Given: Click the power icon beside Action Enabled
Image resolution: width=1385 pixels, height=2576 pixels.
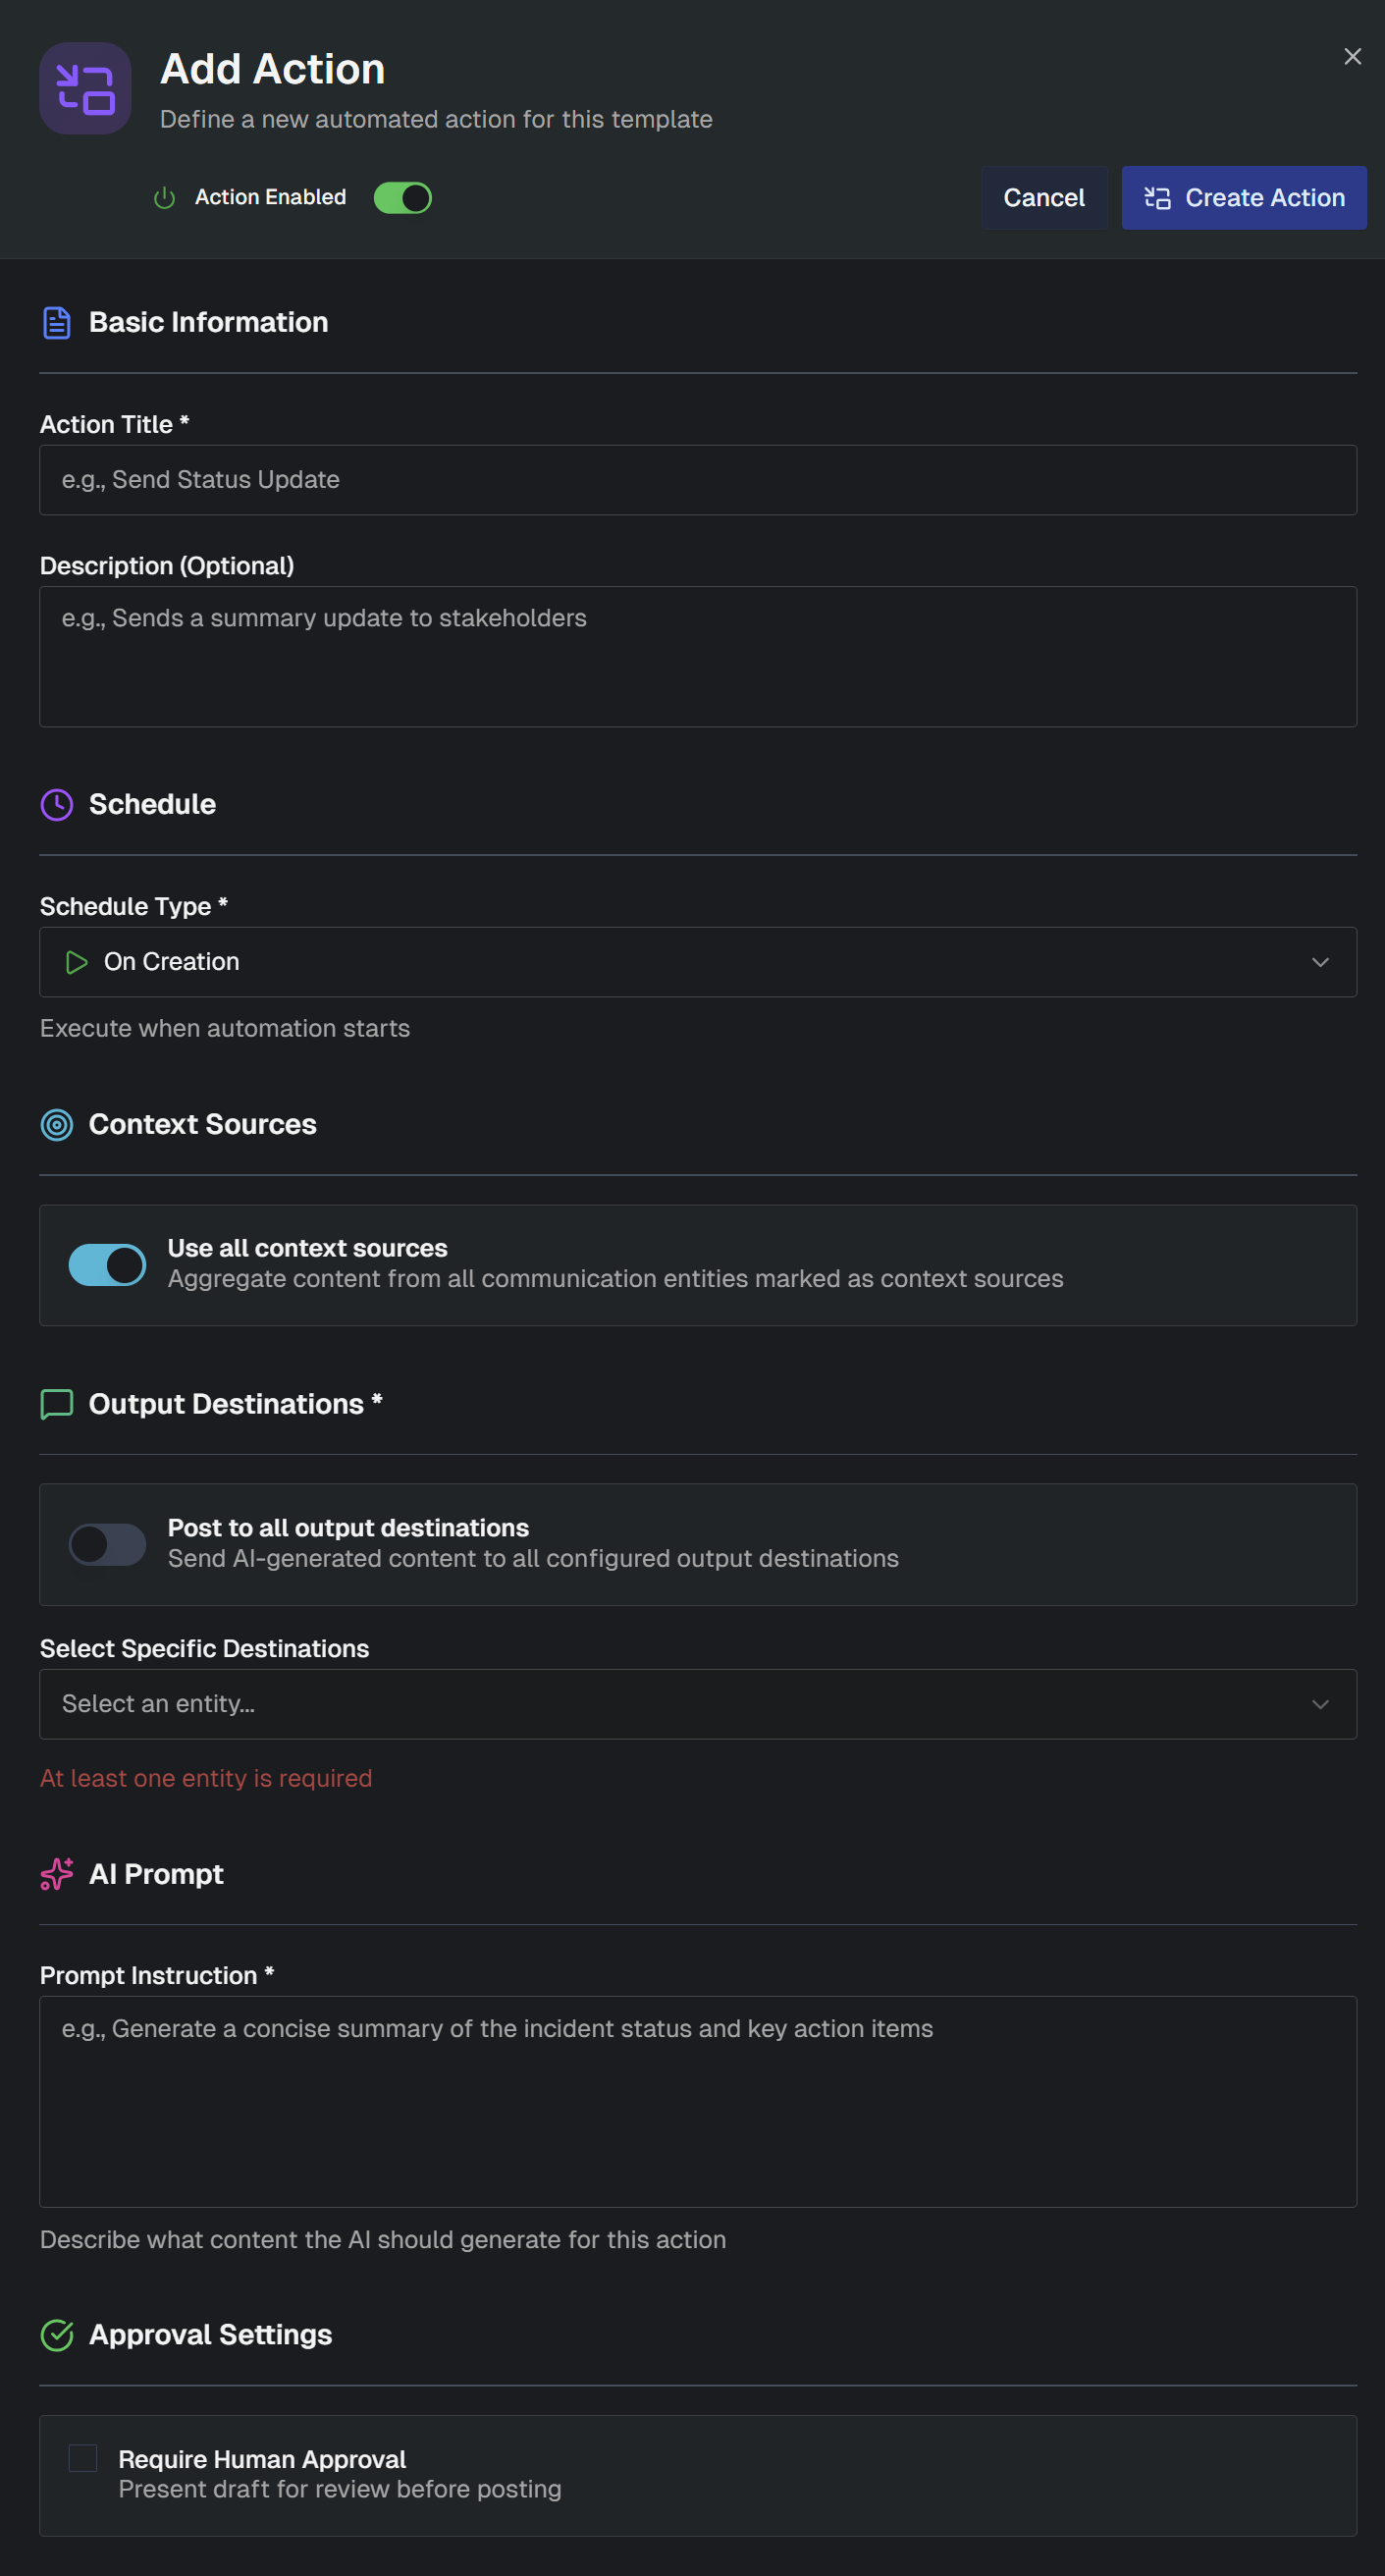Looking at the screenshot, I should [x=163, y=197].
